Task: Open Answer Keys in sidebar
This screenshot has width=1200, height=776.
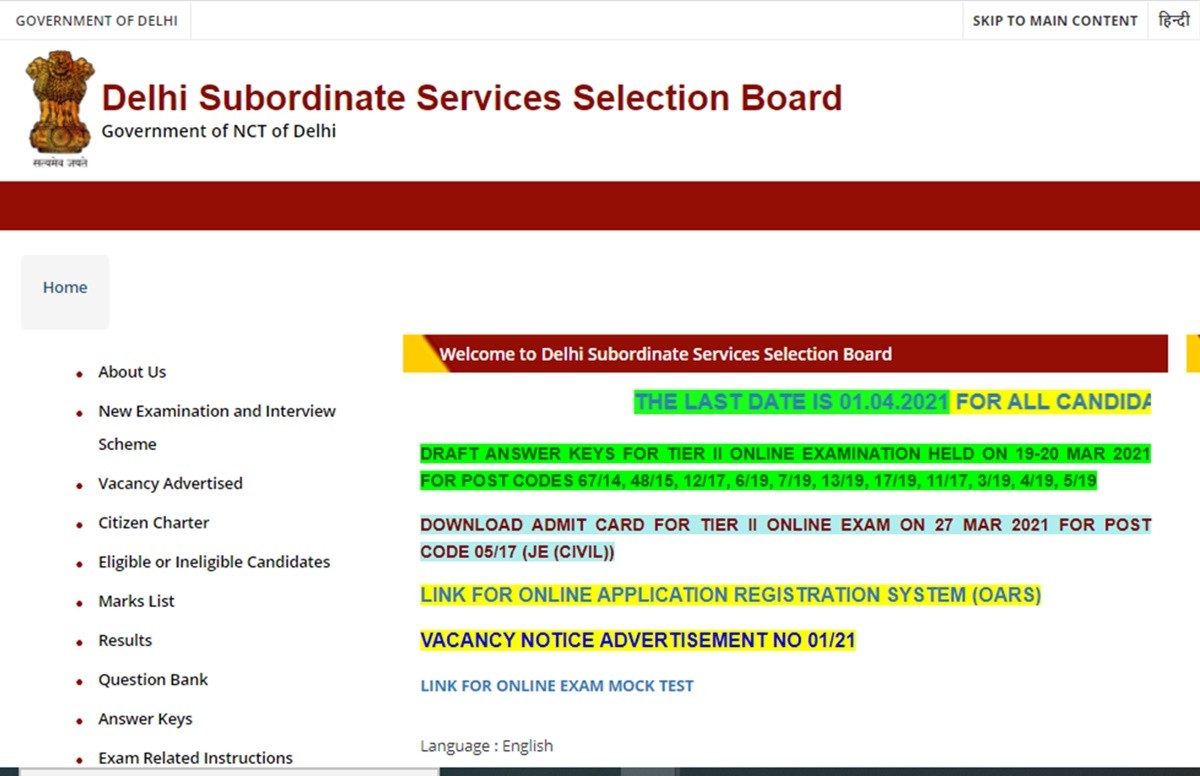Action: click(x=145, y=719)
